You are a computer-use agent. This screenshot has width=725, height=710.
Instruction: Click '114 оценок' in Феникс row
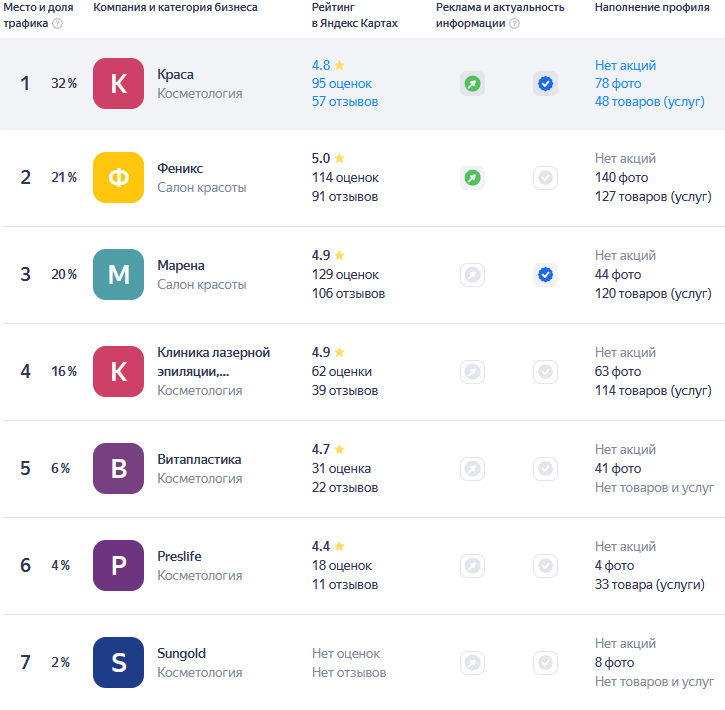click(x=345, y=178)
